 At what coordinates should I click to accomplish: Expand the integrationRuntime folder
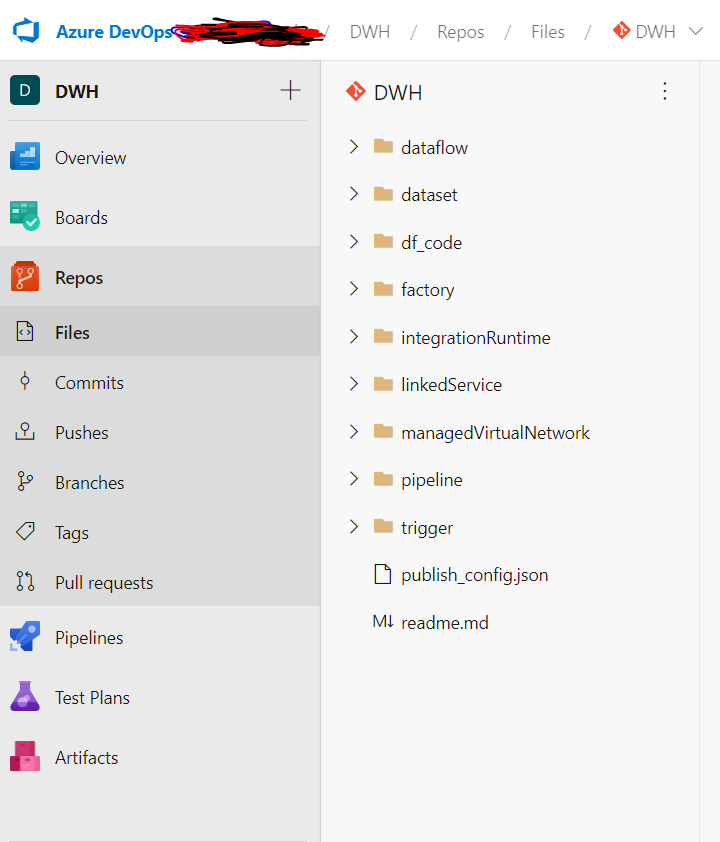(x=354, y=337)
